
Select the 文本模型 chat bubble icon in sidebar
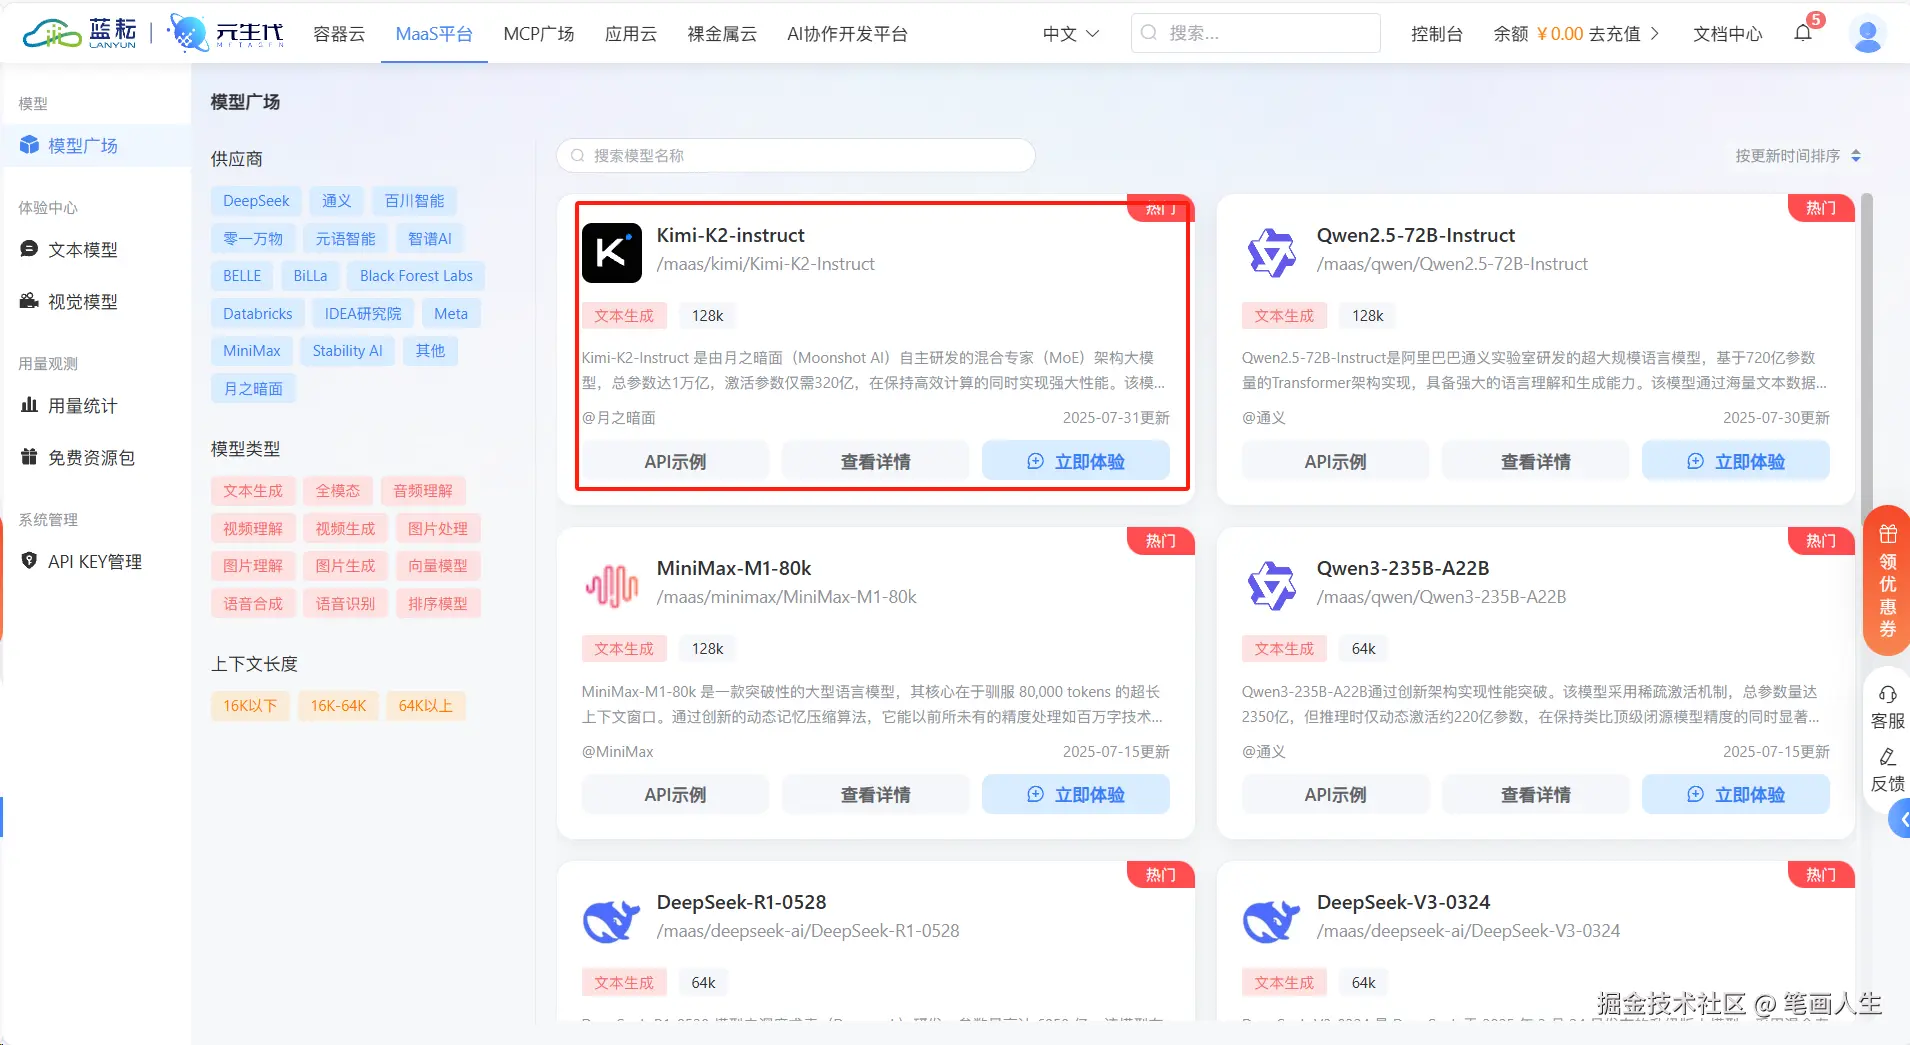(x=29, y=249)
